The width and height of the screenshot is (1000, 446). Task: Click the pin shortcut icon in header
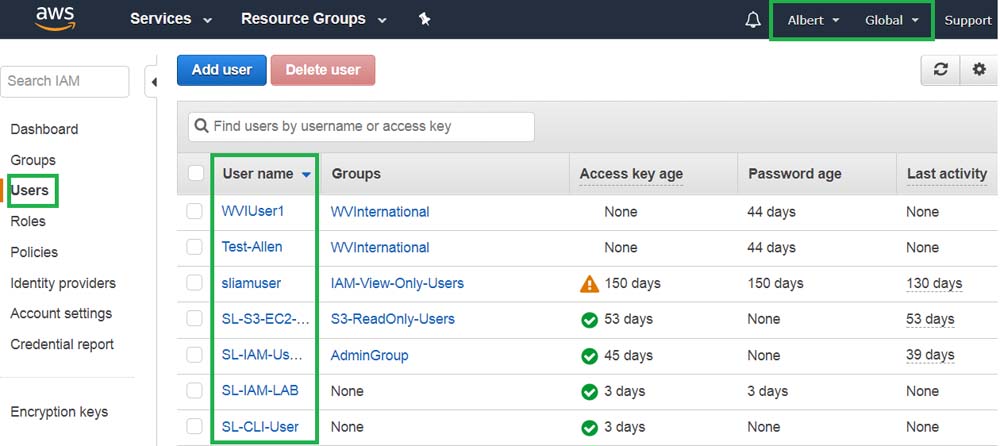tap(424, 20)
